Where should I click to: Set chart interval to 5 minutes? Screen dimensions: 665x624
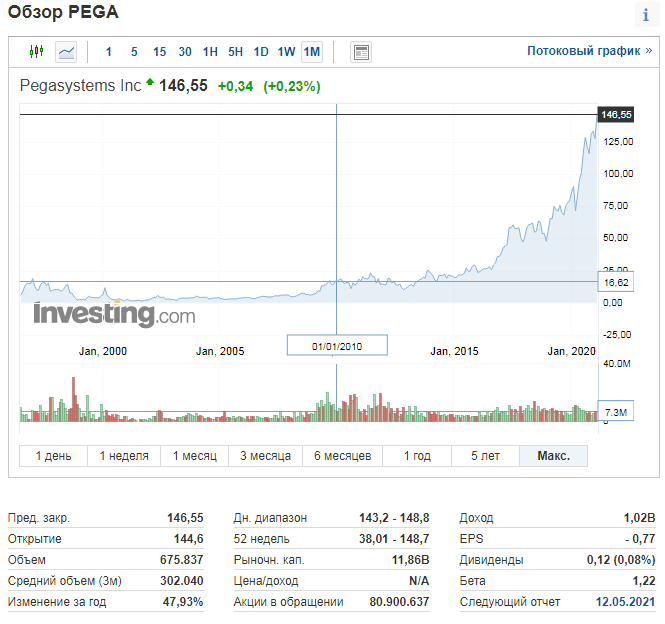click(134, 52)
